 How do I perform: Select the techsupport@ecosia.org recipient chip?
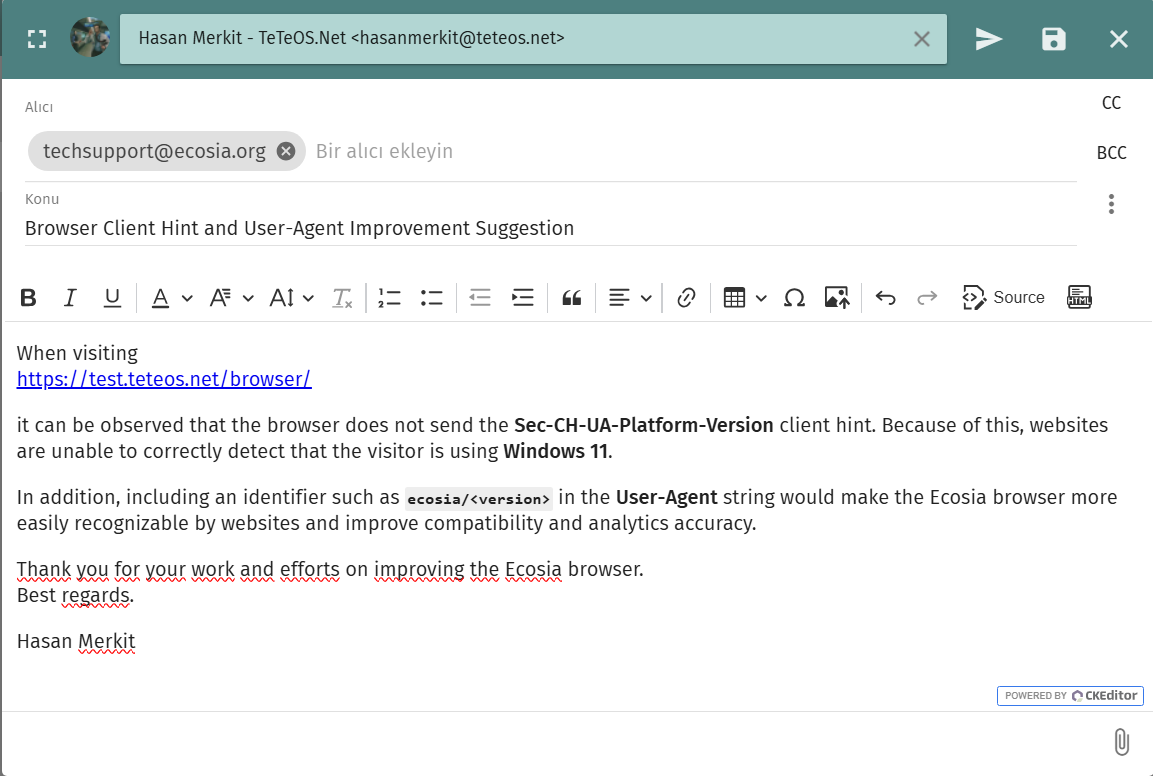point(154,151)
